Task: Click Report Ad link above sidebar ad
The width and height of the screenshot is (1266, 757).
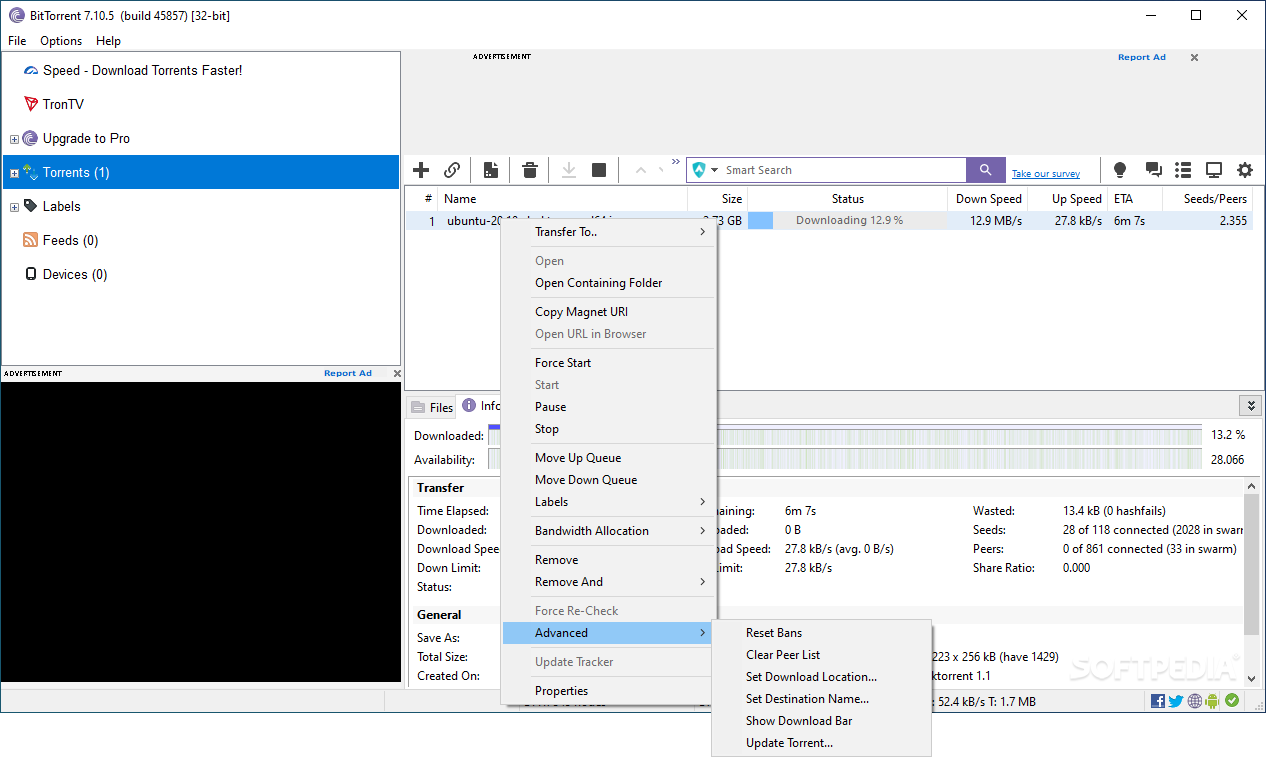Action: click(x=347, y=373)
